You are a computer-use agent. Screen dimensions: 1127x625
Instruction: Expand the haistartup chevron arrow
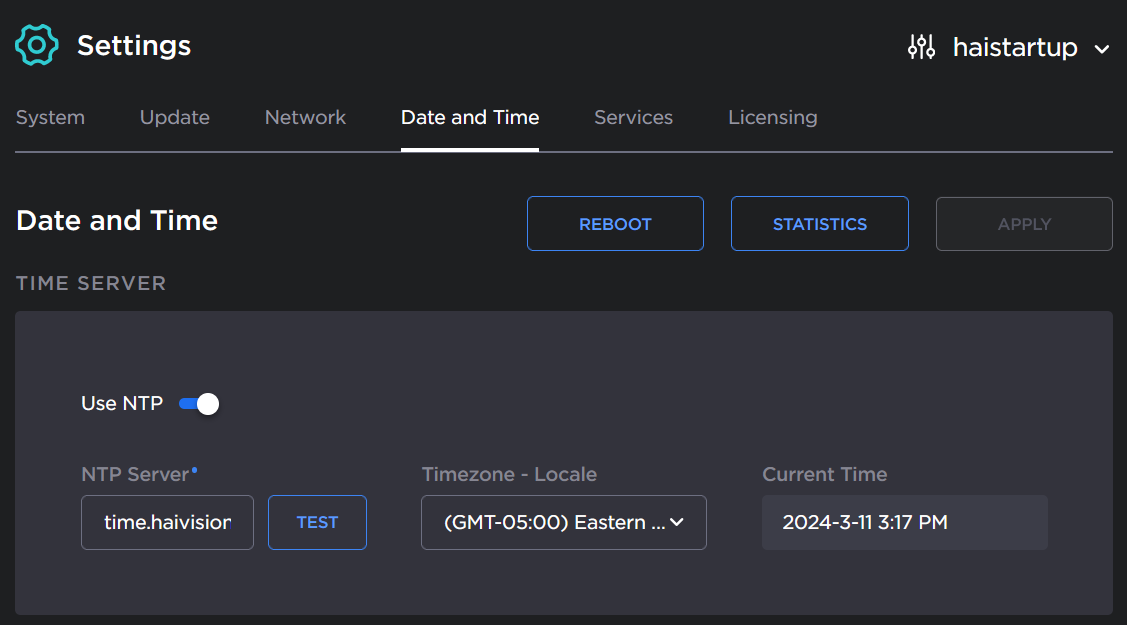coord(1102,49)
